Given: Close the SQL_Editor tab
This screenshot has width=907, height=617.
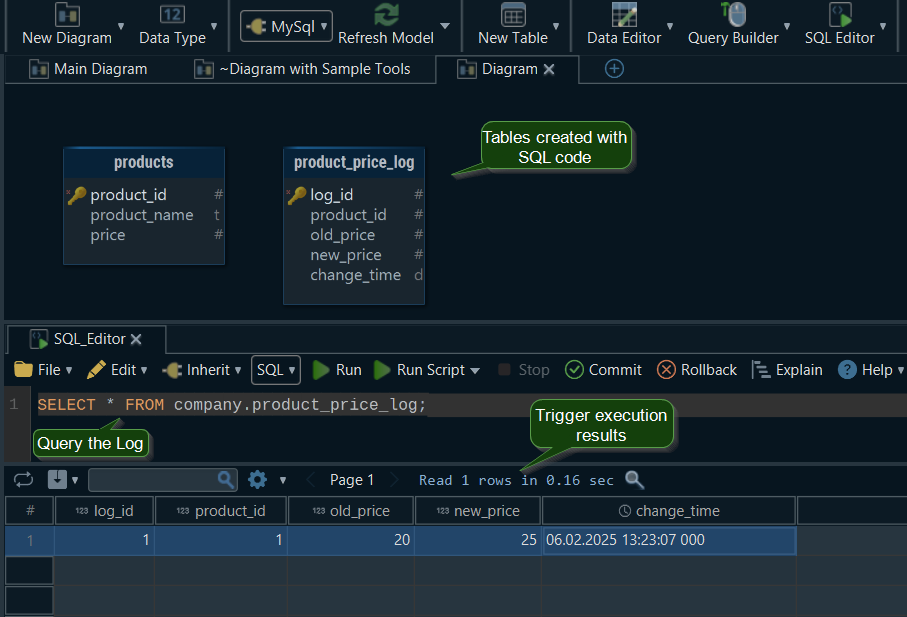Looking at the screenshot, I should pyautogui.click(x=136, y=339).
